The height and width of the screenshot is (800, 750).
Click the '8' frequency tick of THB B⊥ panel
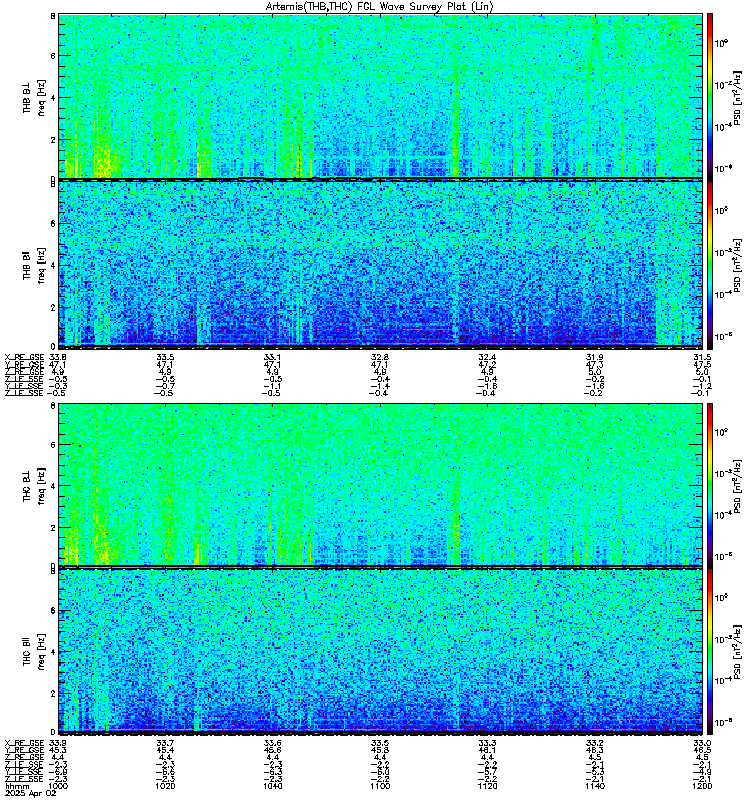point(53,16)
